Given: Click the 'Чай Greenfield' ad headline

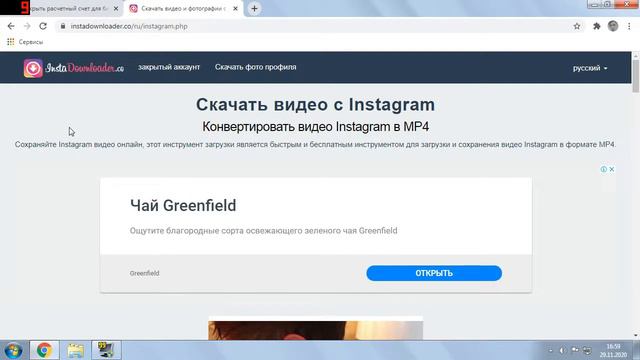Looking at the screenshot, I should pyautogui.click(x=183, y=205).
